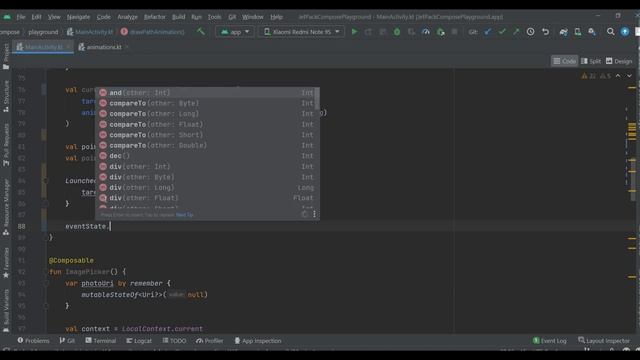Open the Structure tool window

(6, 96)
